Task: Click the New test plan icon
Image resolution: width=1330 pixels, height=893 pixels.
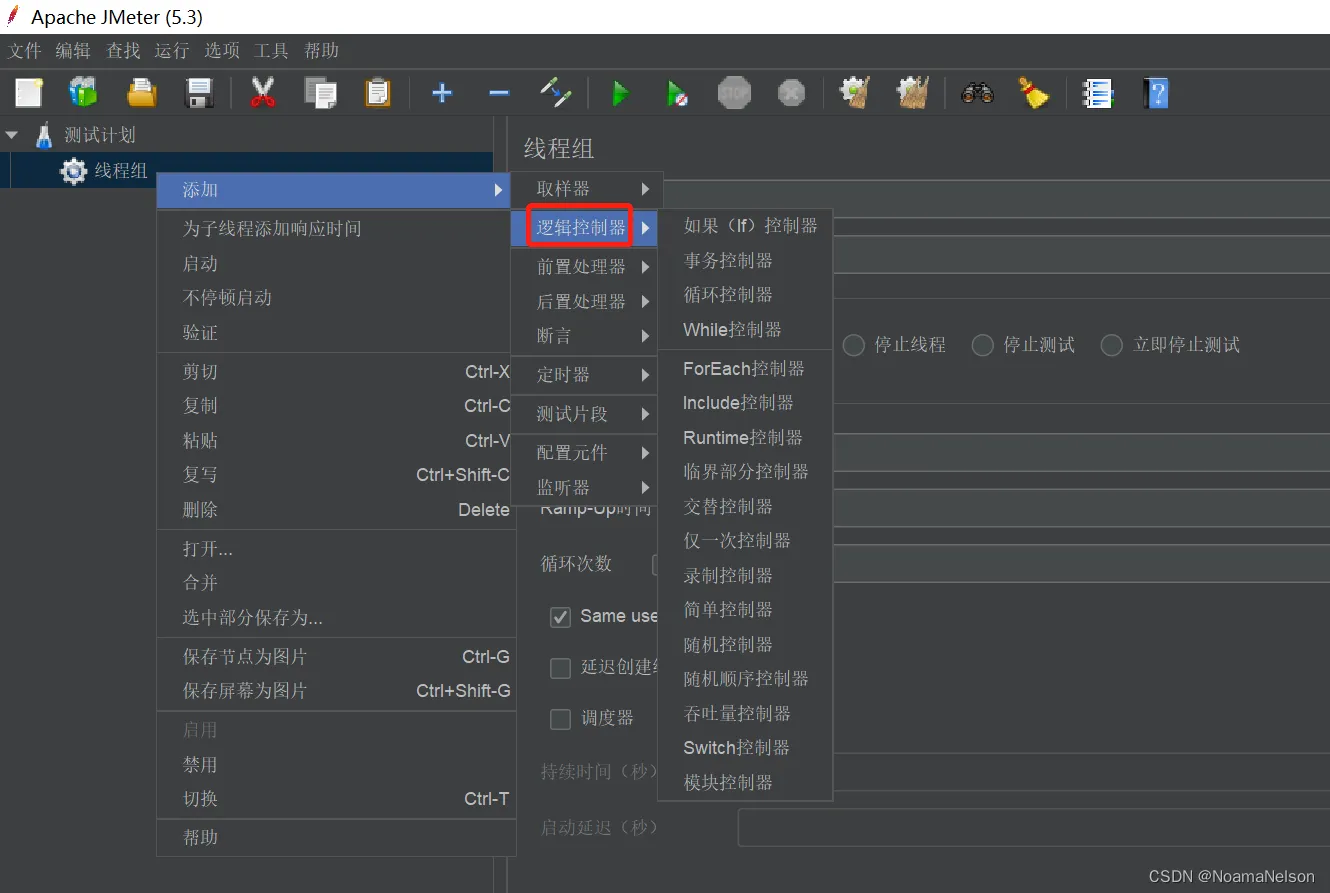Action: coord(29,93)
